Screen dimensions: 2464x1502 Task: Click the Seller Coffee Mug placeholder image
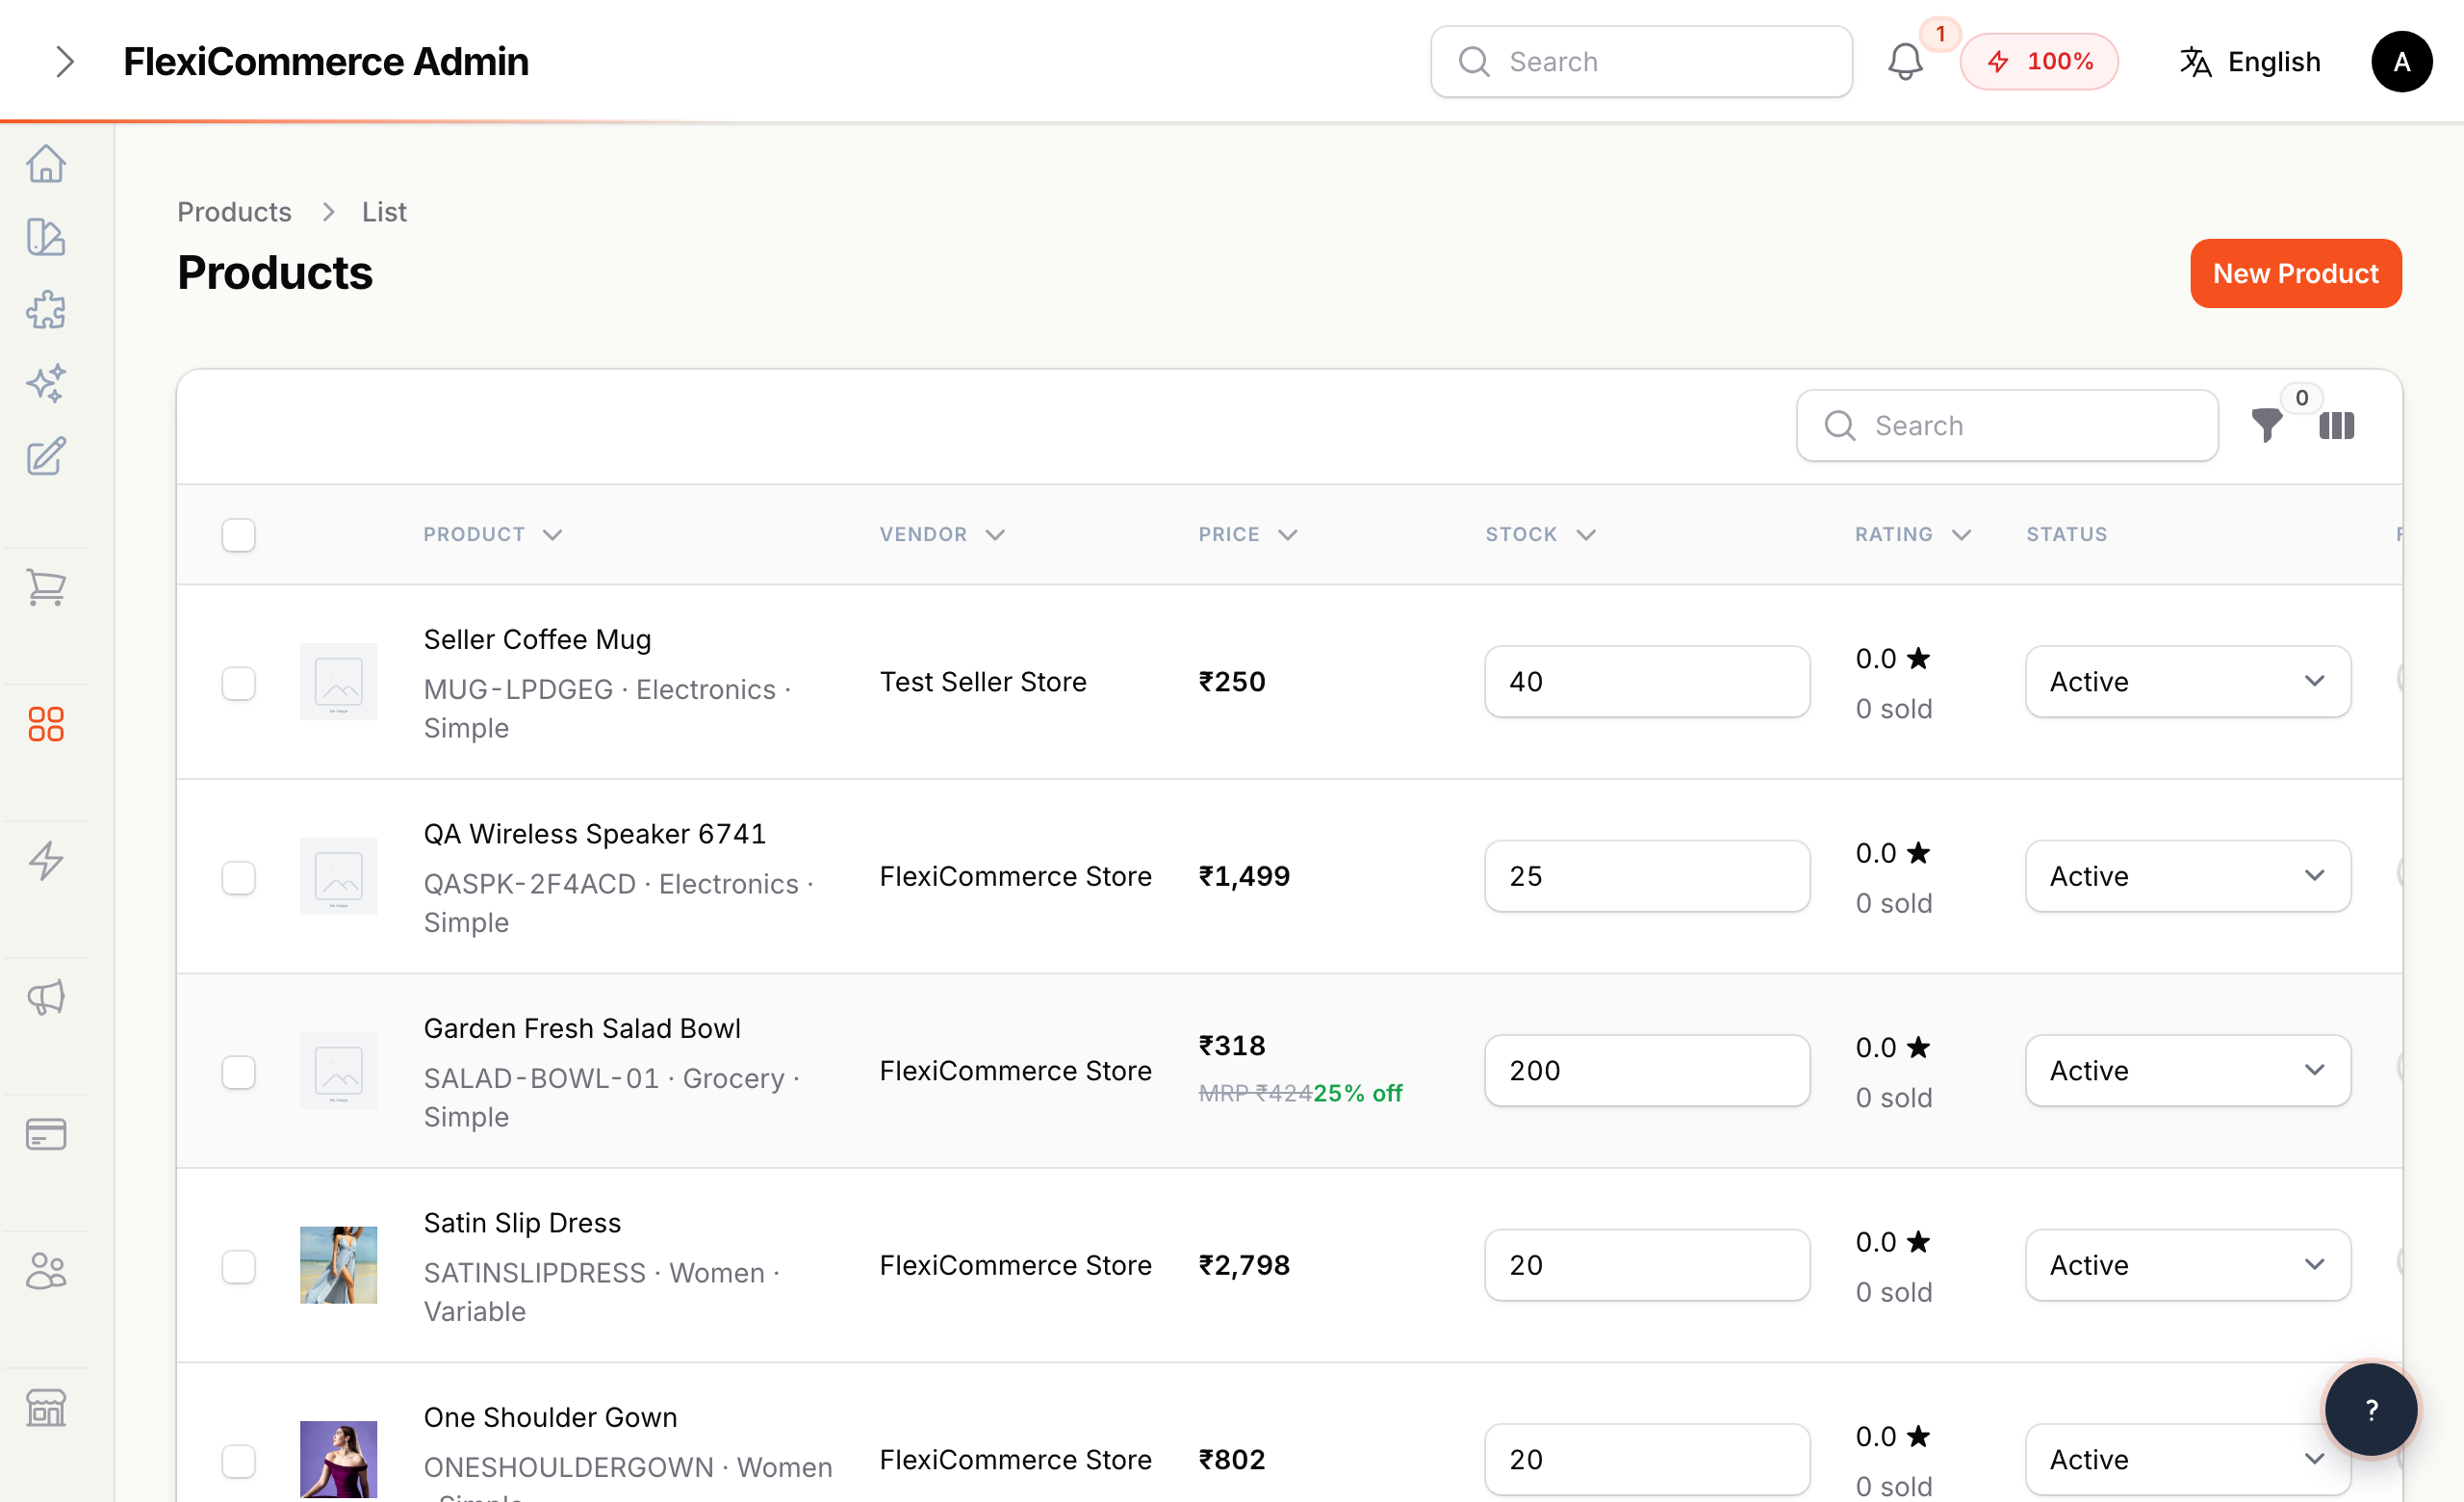click(339, 682)
